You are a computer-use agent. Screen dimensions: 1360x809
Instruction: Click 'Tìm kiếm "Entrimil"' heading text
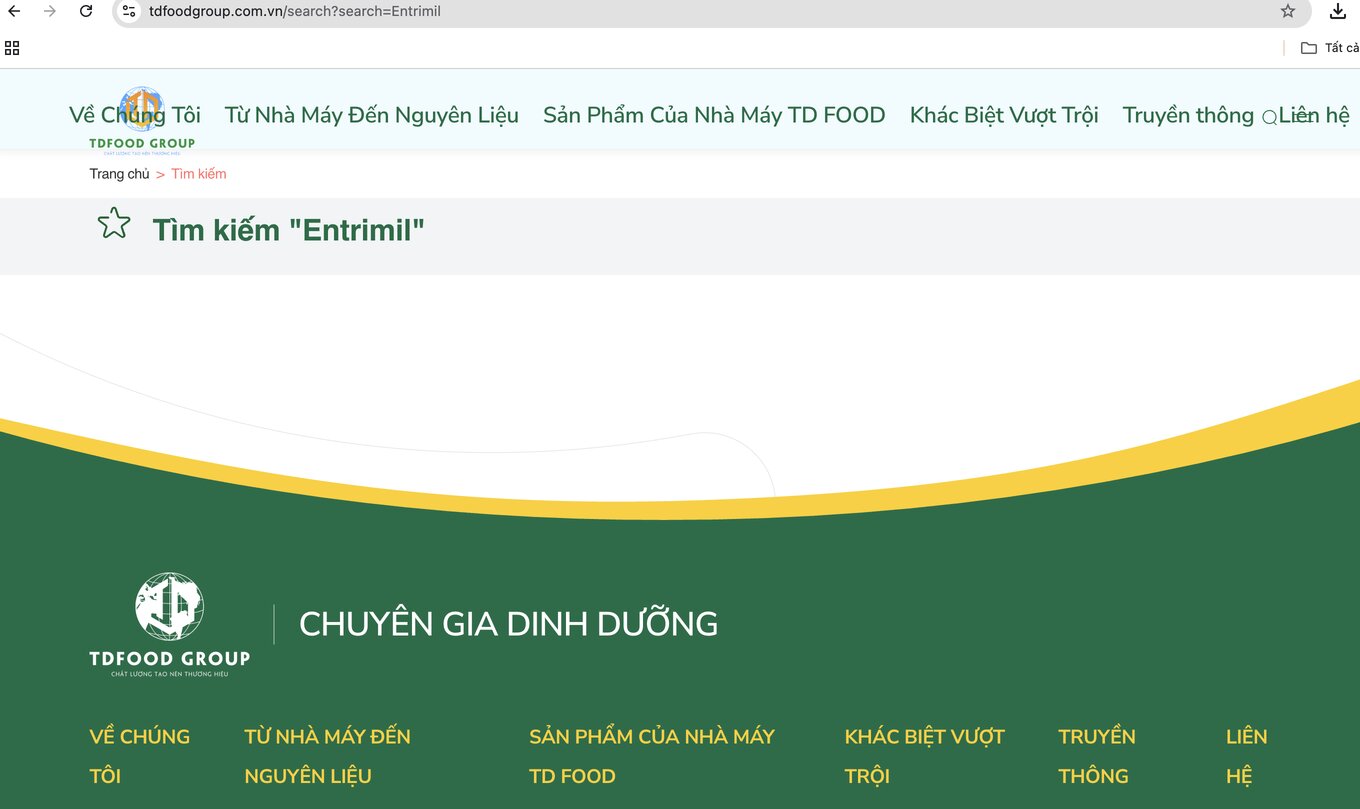tap(289, 230)
